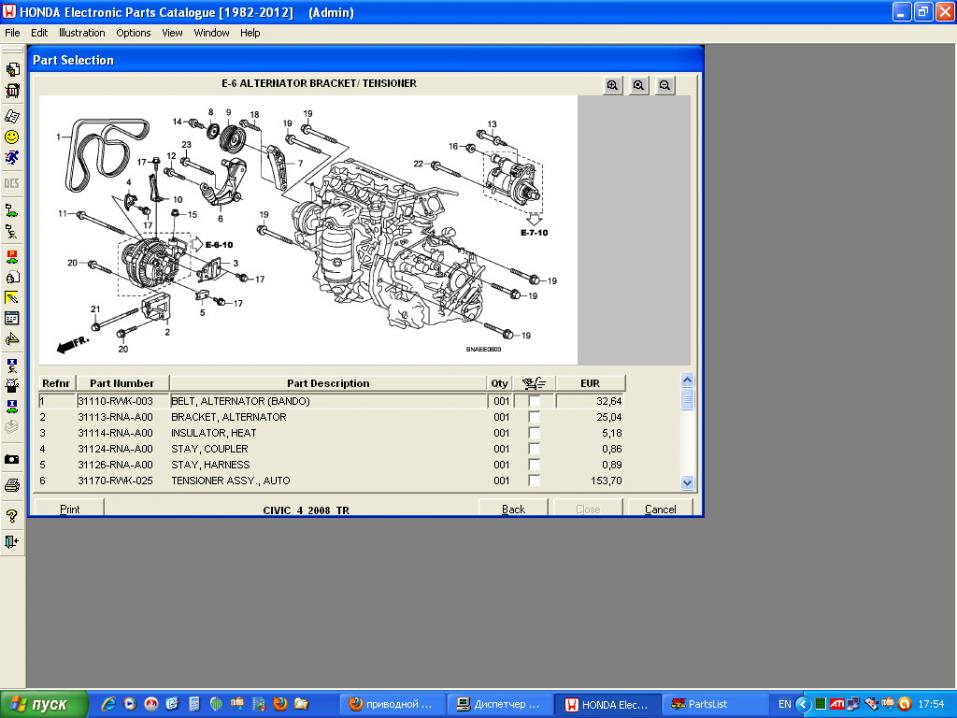The height and width of the screenshot is (718, 957).
Task: Click the exit door icon in left toolbar
Action: tap(12, 541)
